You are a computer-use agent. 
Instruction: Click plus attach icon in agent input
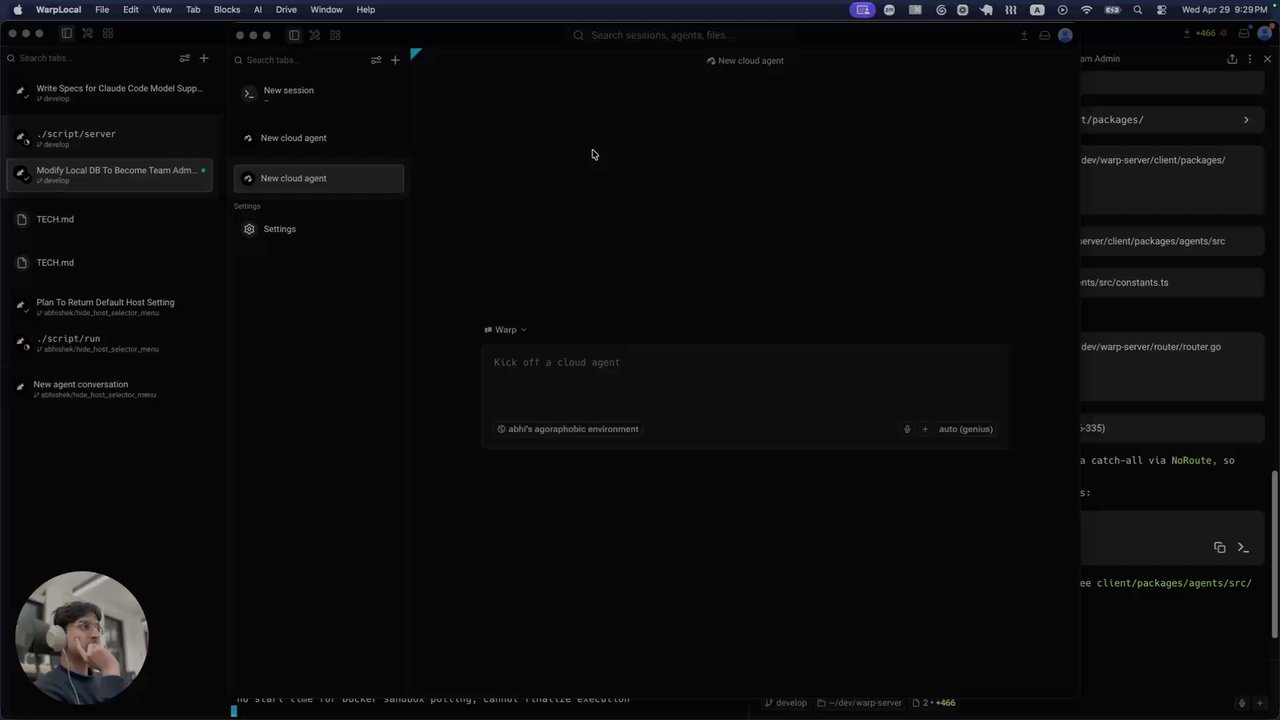tap(925, 429)
